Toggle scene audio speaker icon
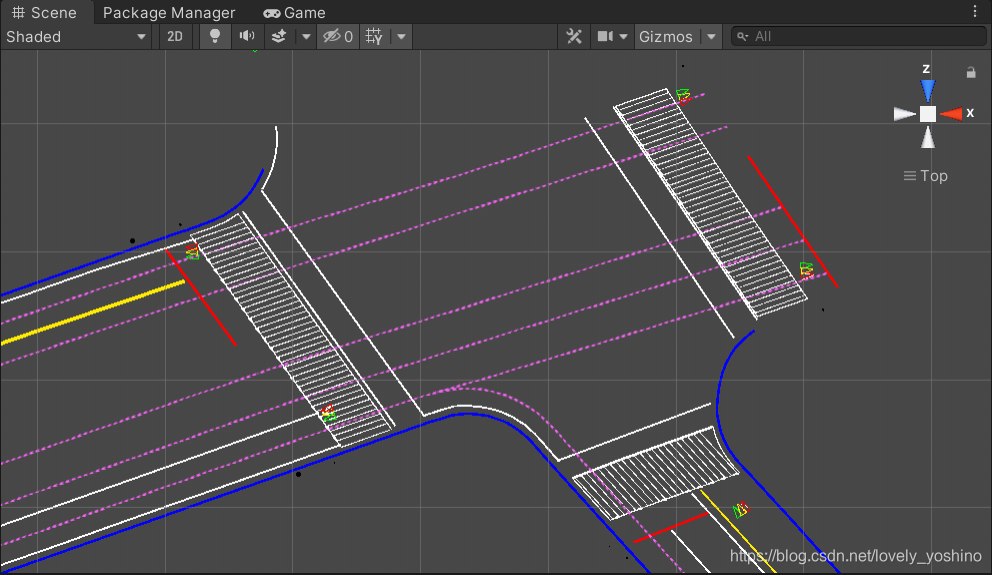Screen dimensions: 992x575 (x=247, y=37)
